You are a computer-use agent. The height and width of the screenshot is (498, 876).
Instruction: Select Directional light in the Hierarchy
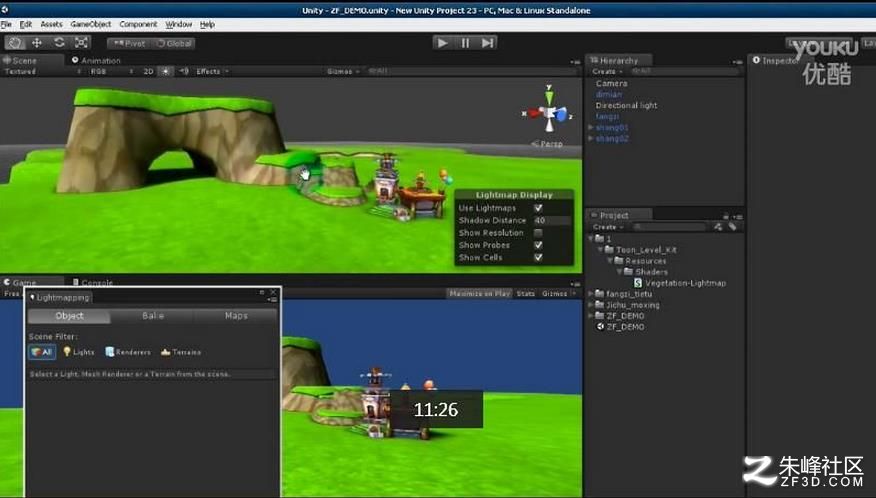[626, 105]
